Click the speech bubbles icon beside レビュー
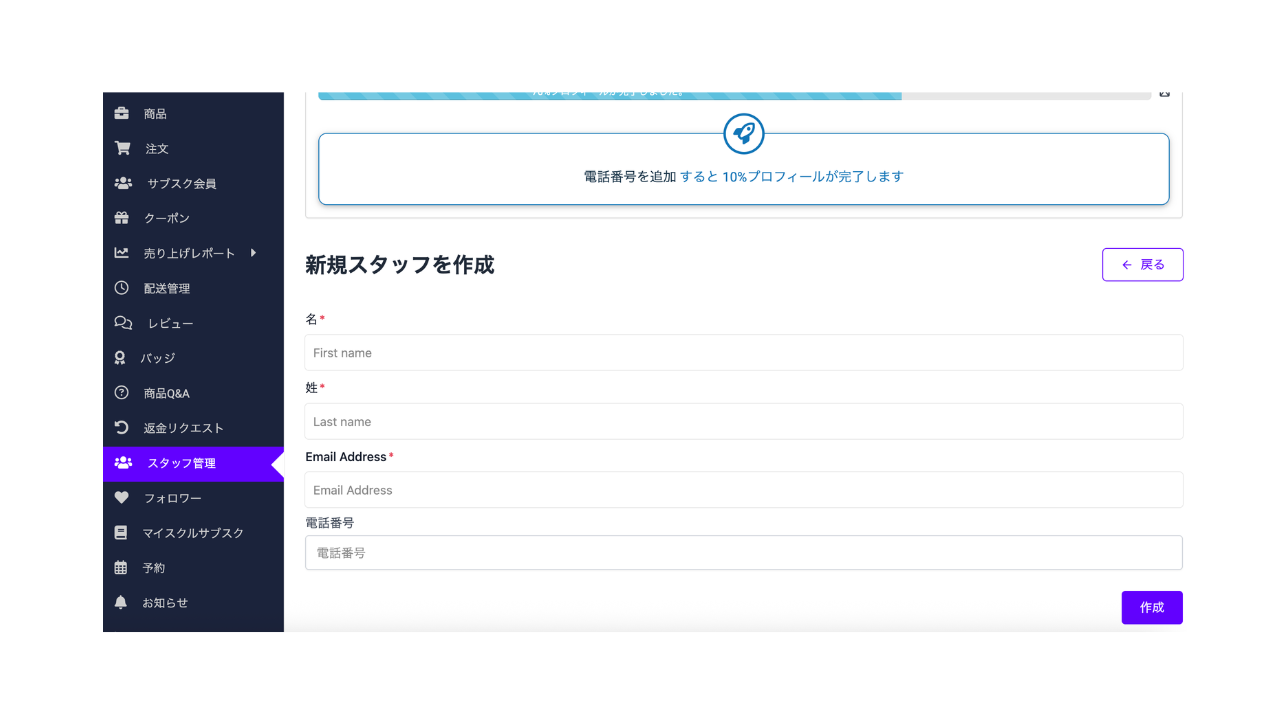 click(x=123, y=323)
